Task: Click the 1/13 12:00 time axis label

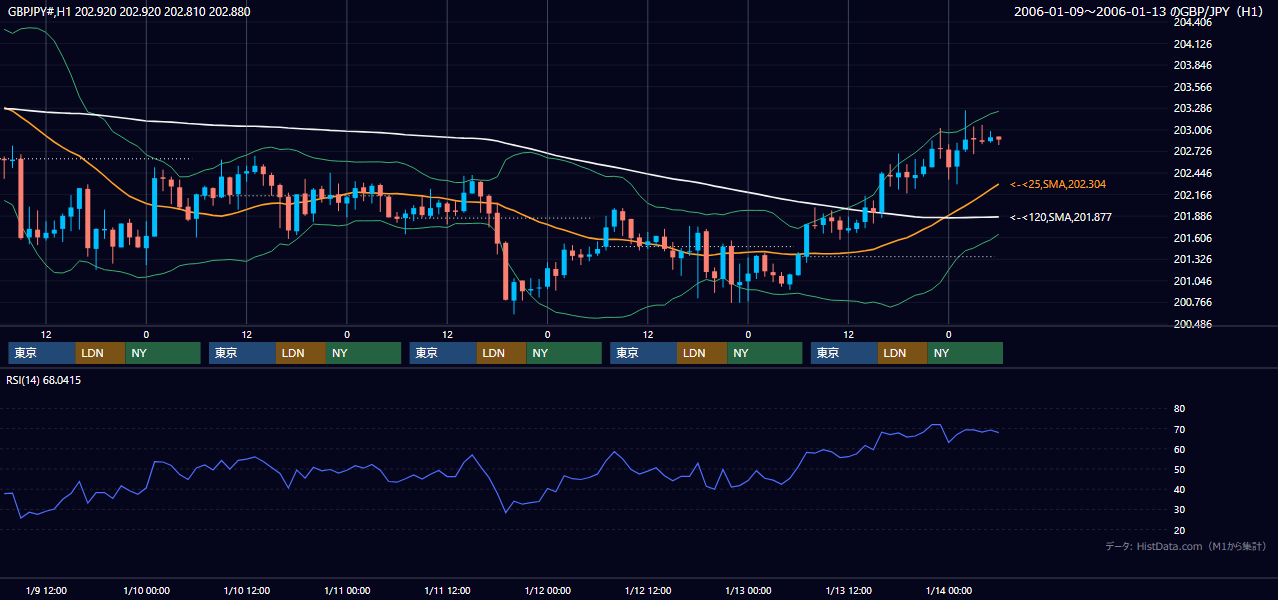Action: tap(849, 590)
